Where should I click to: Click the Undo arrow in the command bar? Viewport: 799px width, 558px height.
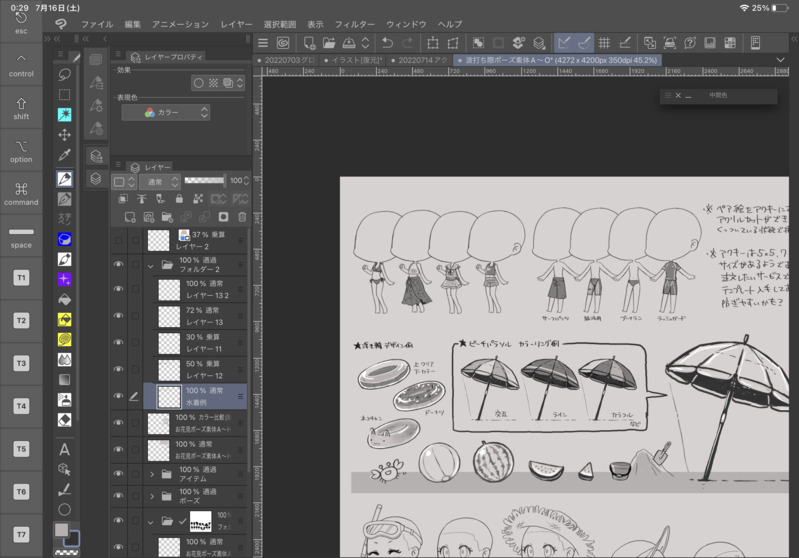point(387,43)
